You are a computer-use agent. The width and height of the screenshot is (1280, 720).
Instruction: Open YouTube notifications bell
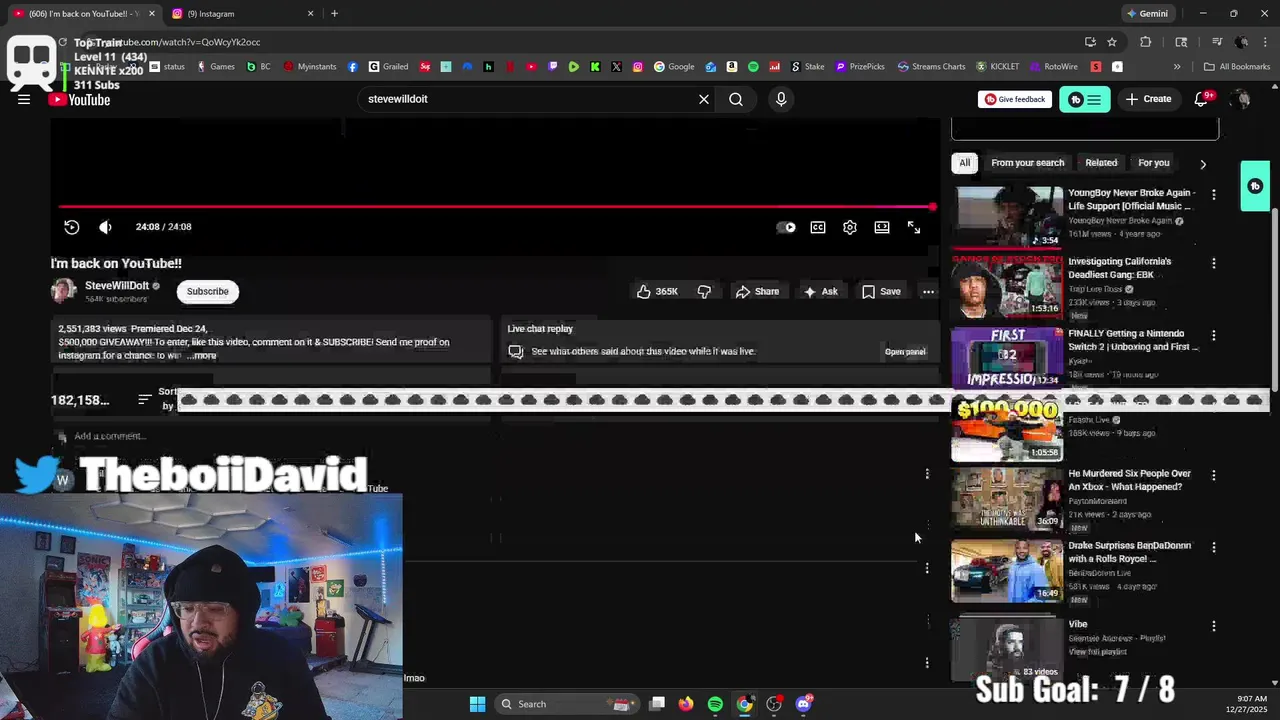click(1201, 99)
